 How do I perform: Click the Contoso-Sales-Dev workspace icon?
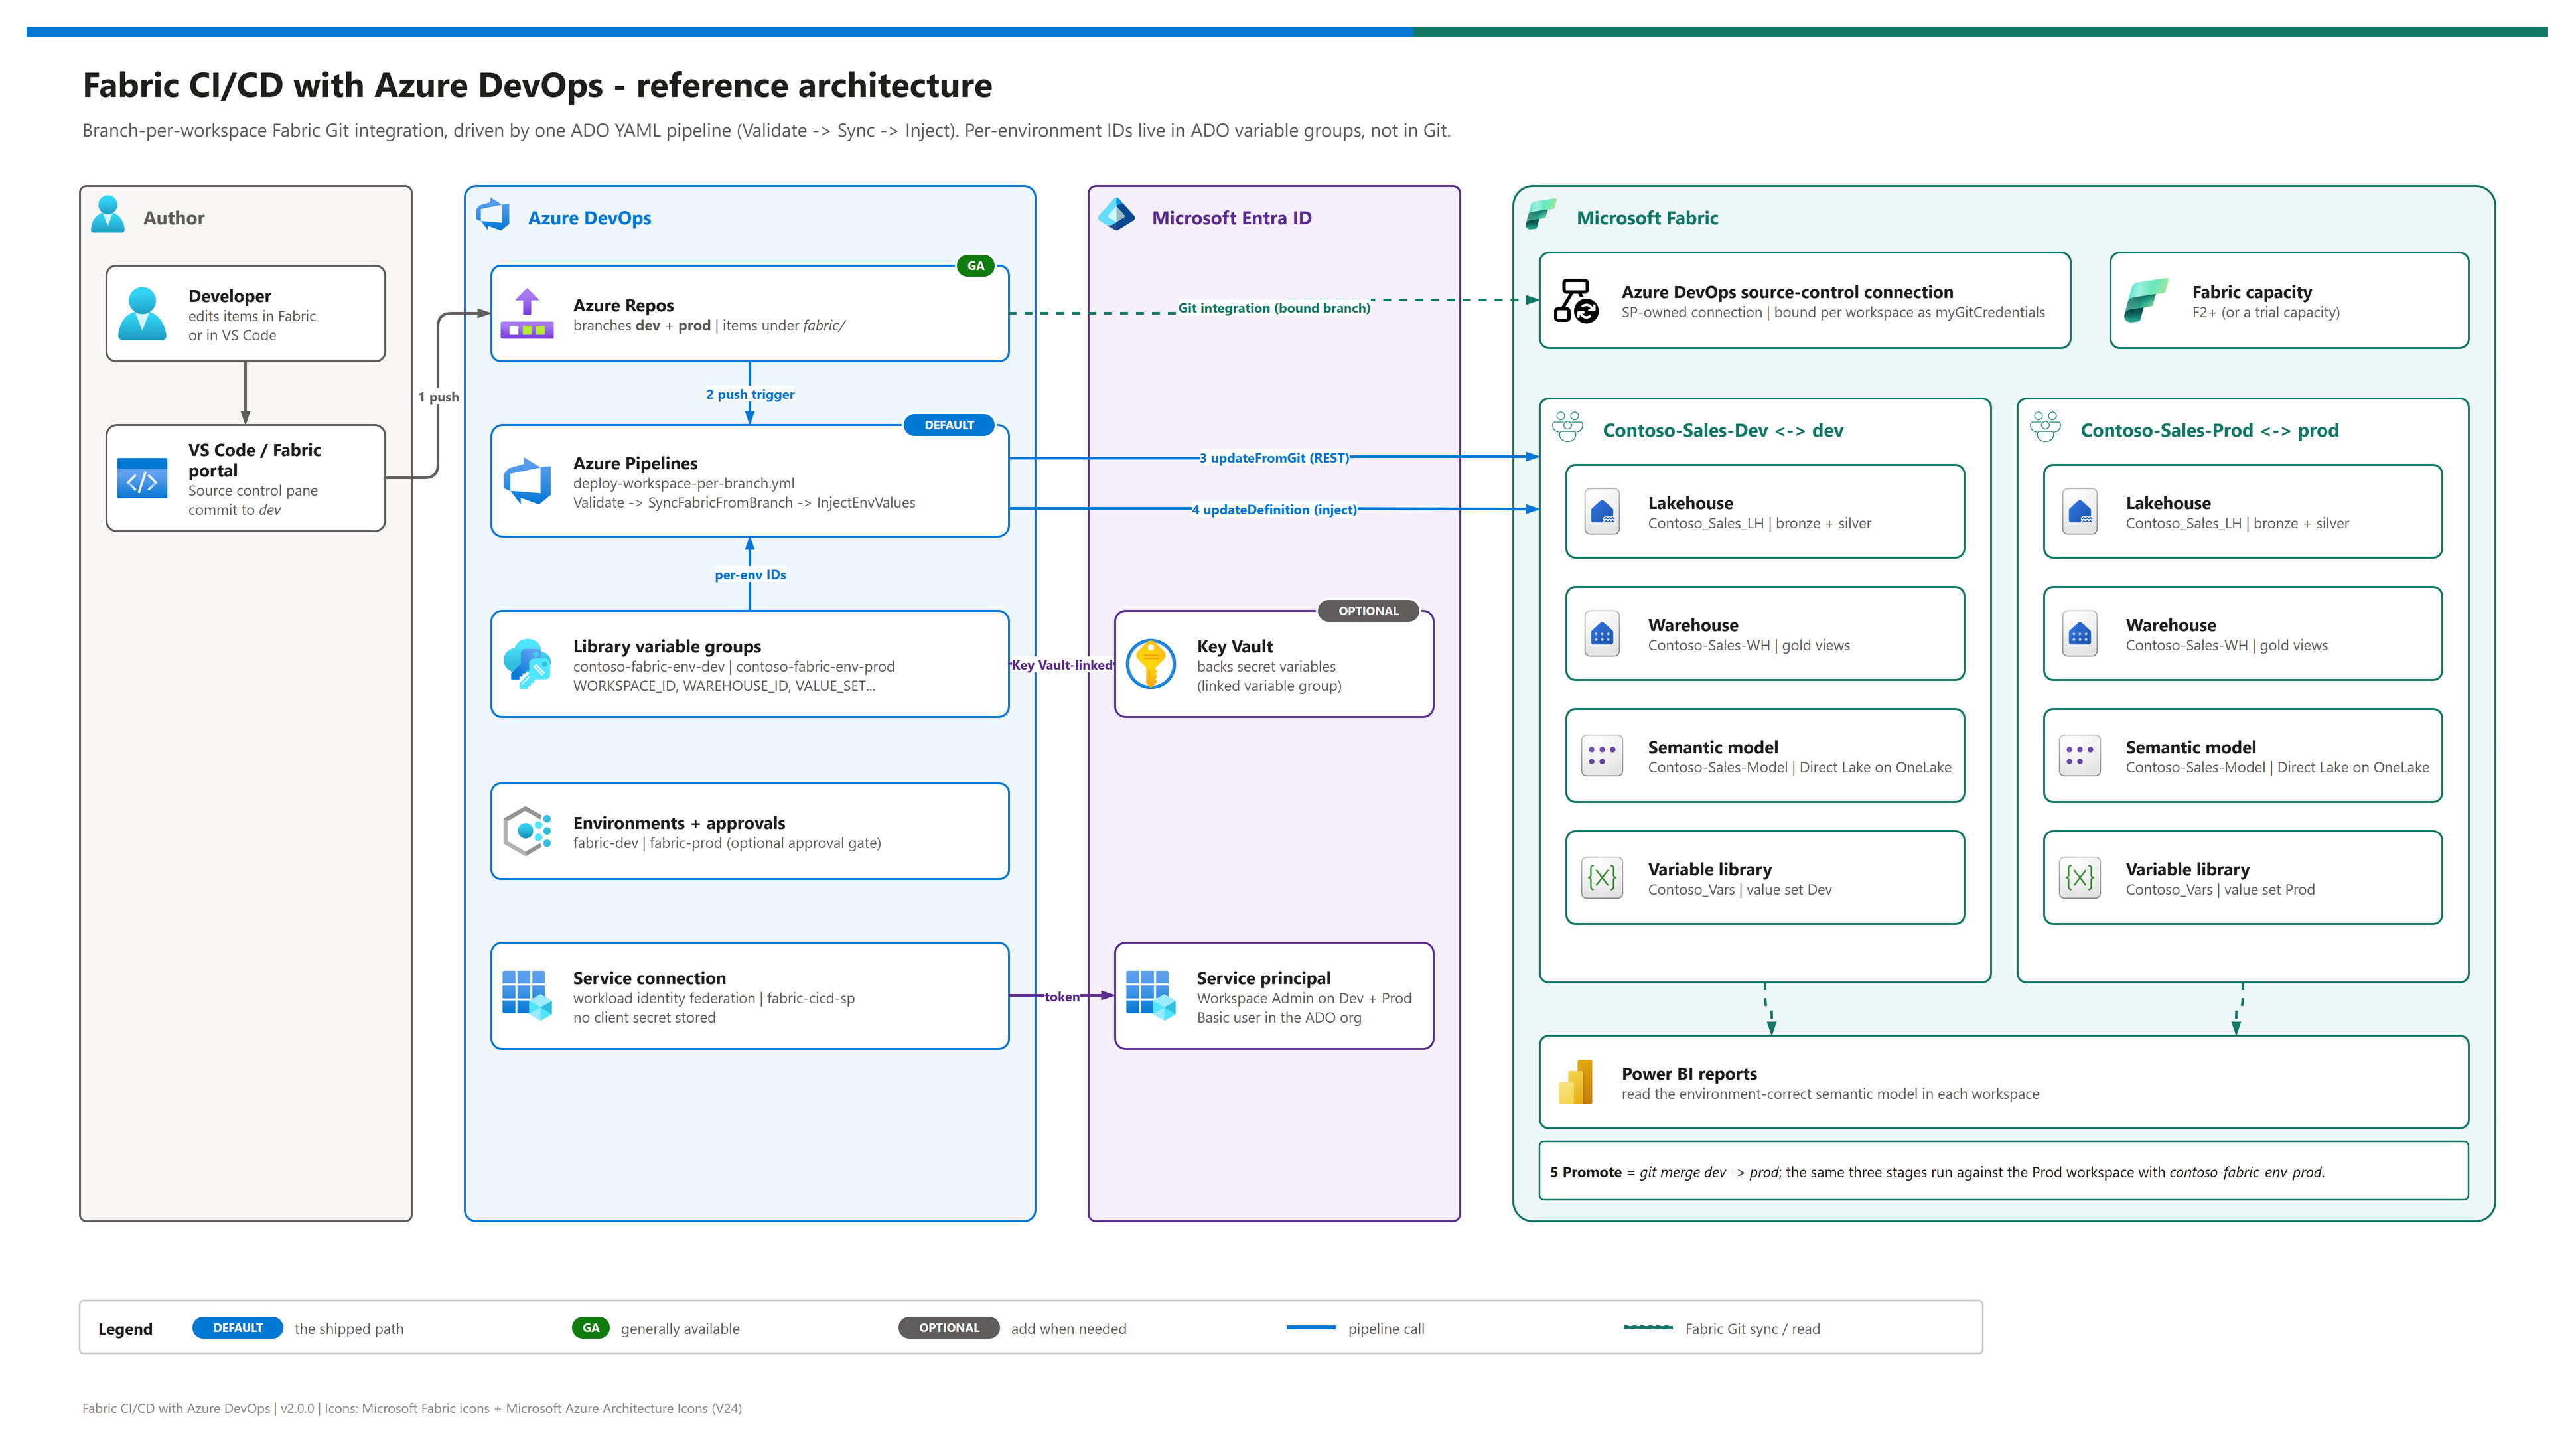click(x=1568, y=427)
